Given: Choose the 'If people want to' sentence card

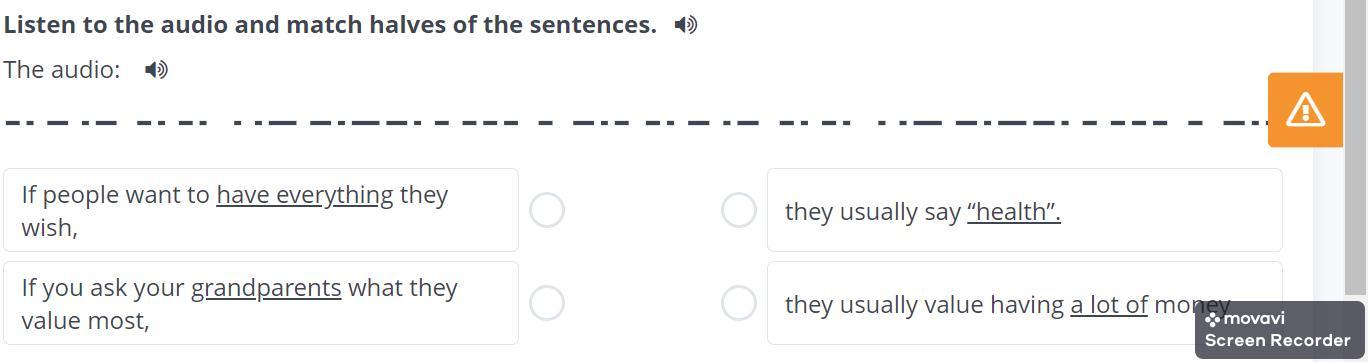Looking at the screenshot, I should (x=261, y=210).
